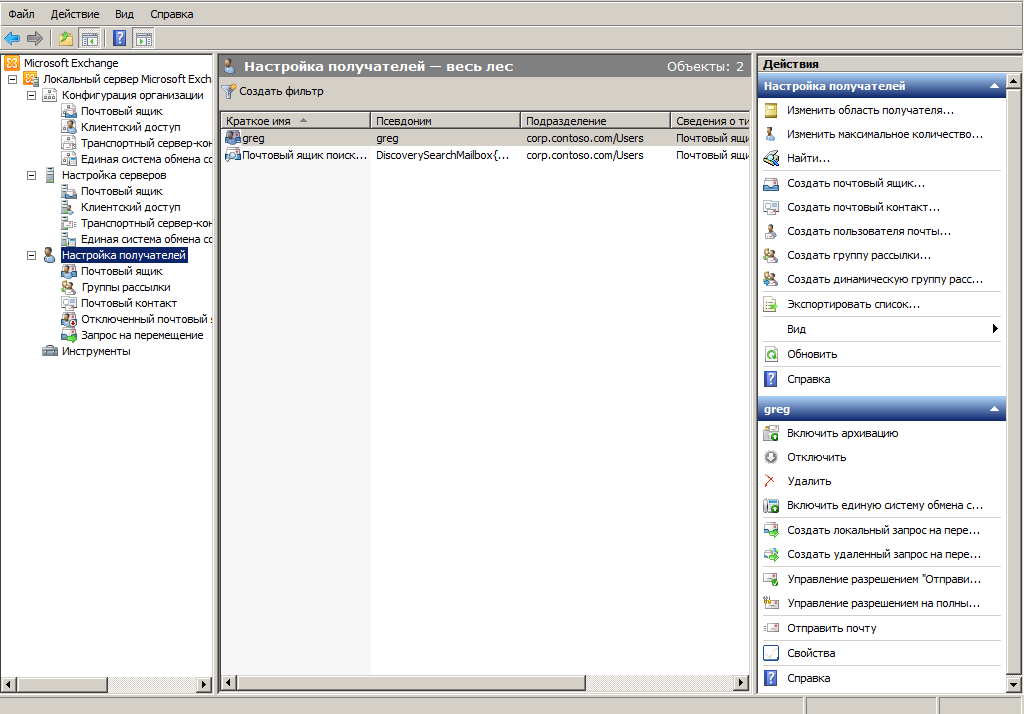This screenshot has width=1024, height=714.
Task: Select the Microsoft Exchange root node
Action: 71,63
